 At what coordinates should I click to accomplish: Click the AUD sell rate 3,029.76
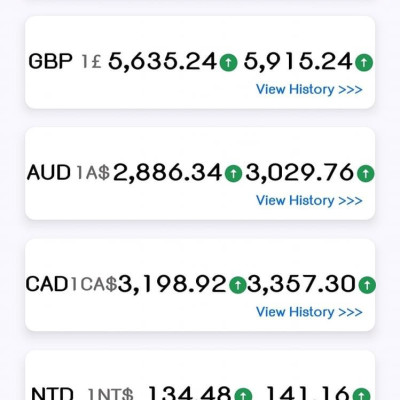299,174
